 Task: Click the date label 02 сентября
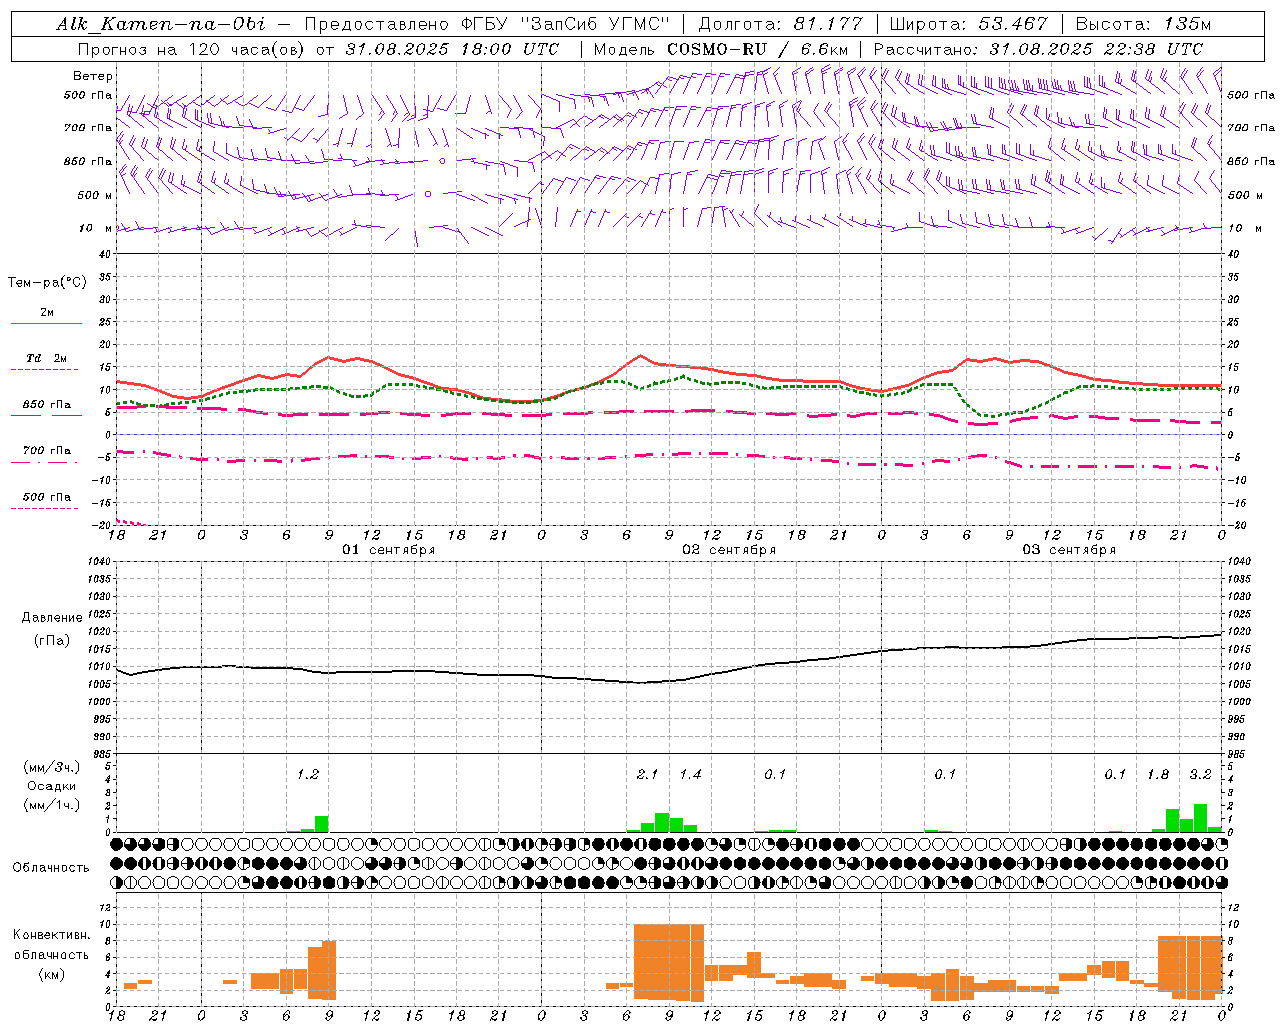pos(729,550)
